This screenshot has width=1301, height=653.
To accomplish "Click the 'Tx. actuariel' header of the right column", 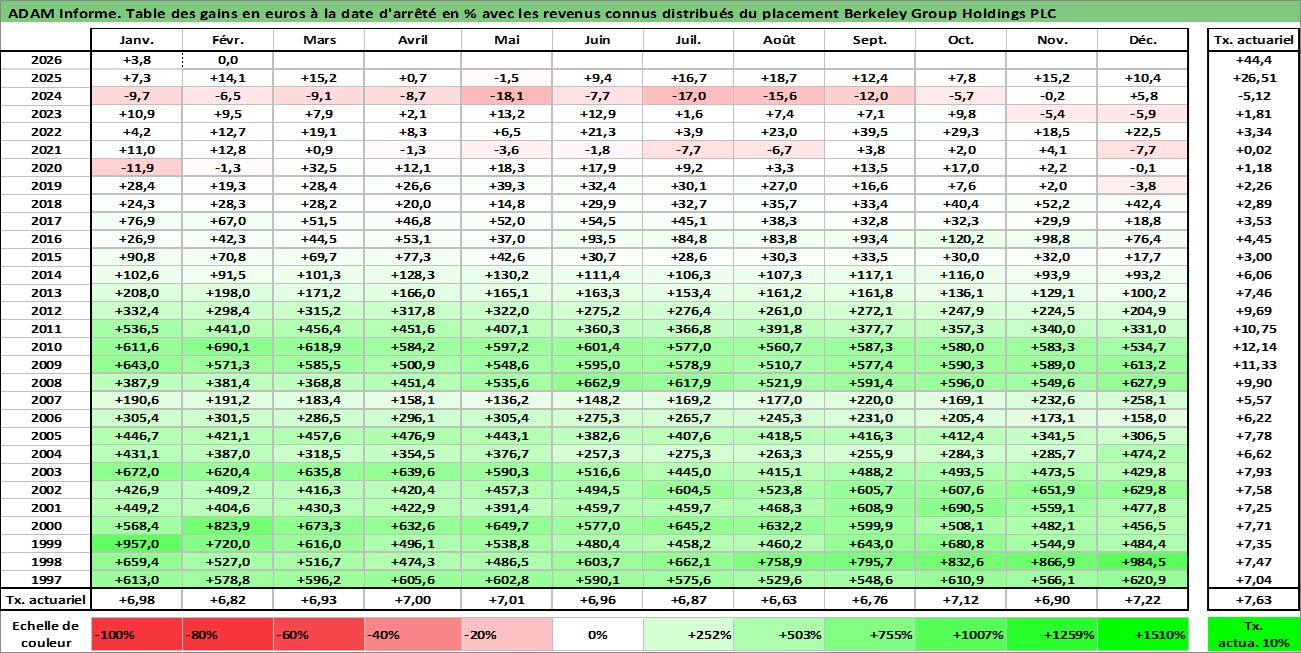I will pos(1253,40).
